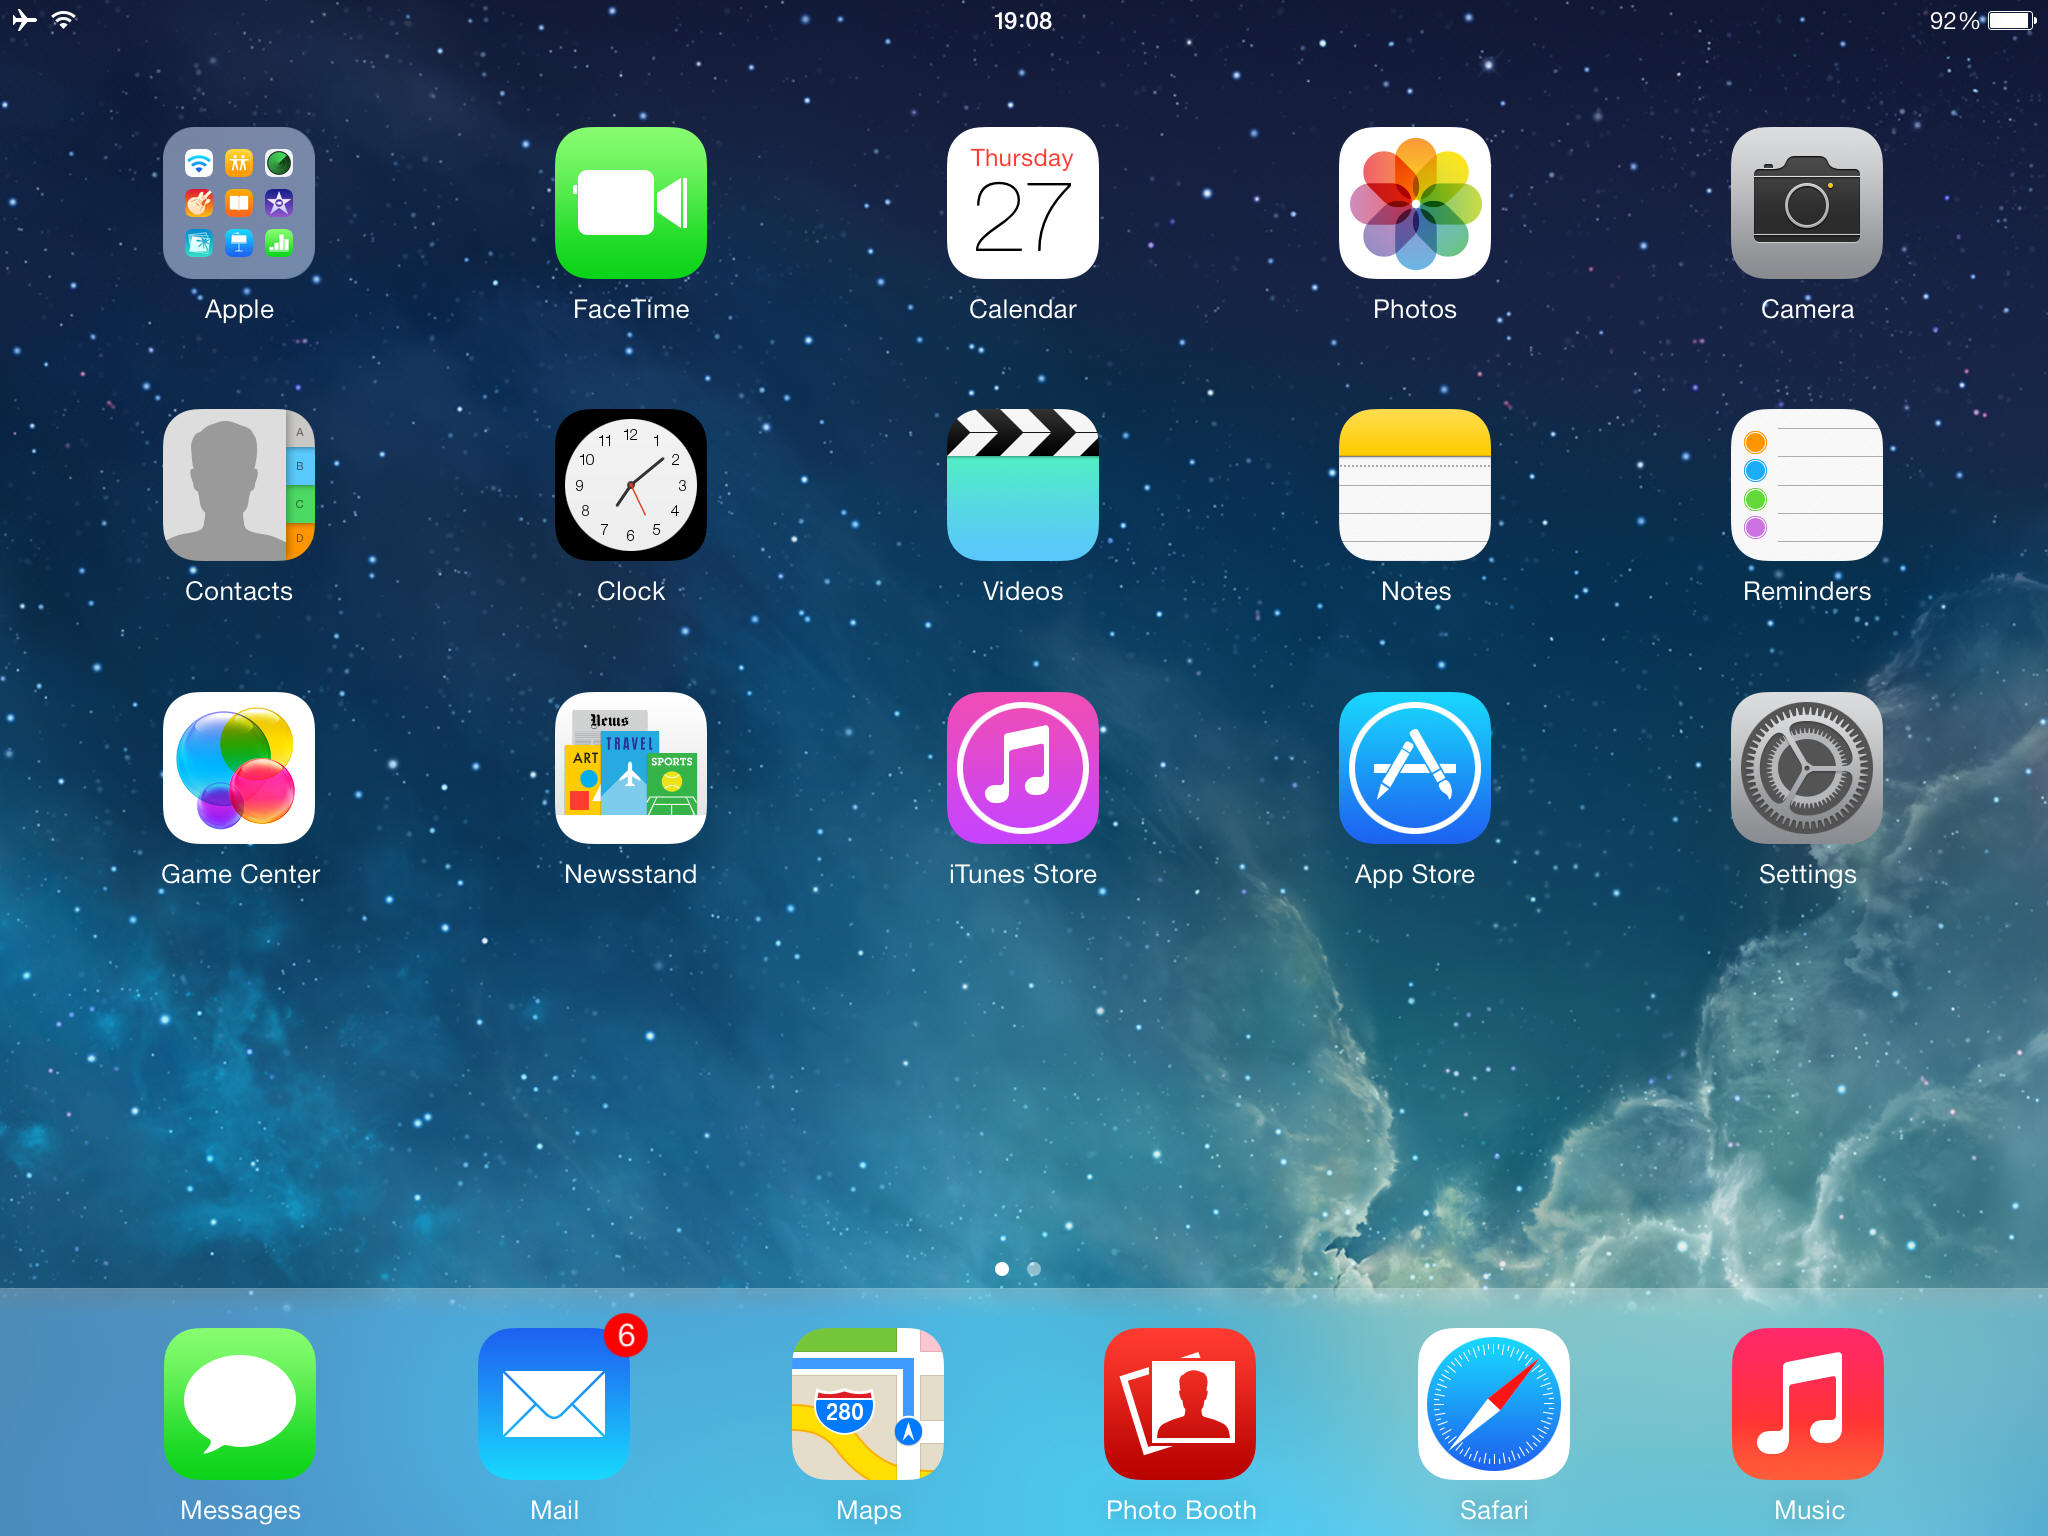Screen dimensions: 2048x1536
Task: Open the FaceTime app
Action: [x=630, y=203]
